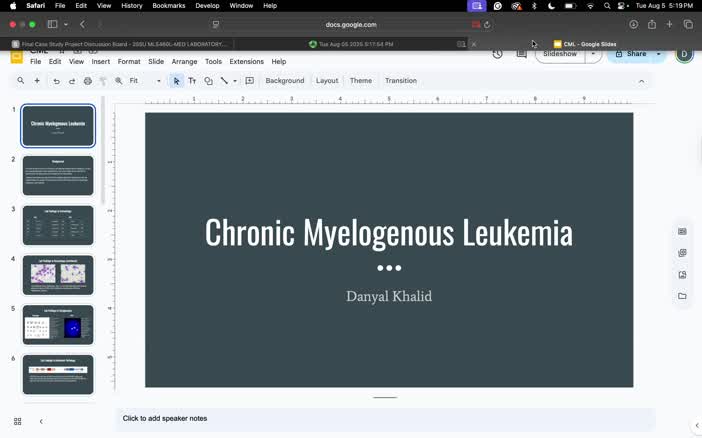Open the Google Slides home icon
This screenshot has width=702, height=438.
point(17,57)
